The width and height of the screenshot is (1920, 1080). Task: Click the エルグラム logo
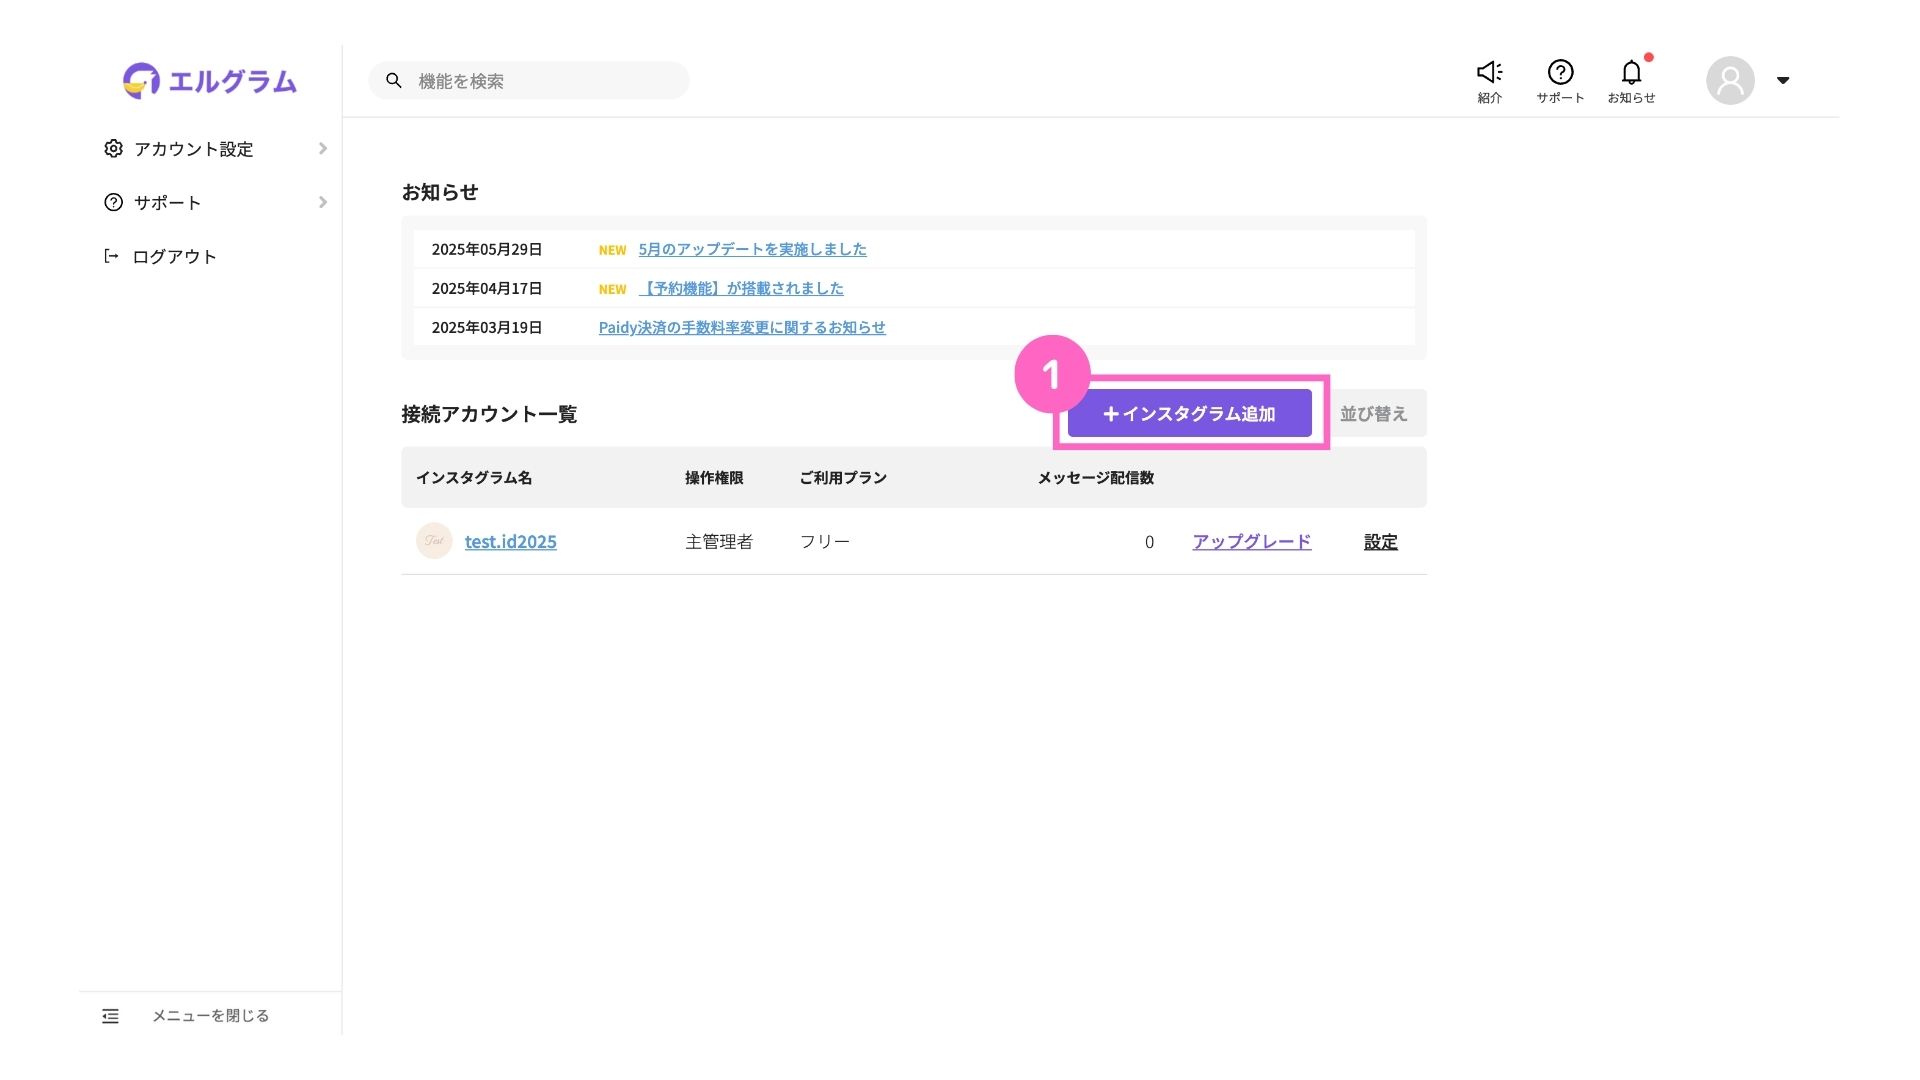[210, 81]
